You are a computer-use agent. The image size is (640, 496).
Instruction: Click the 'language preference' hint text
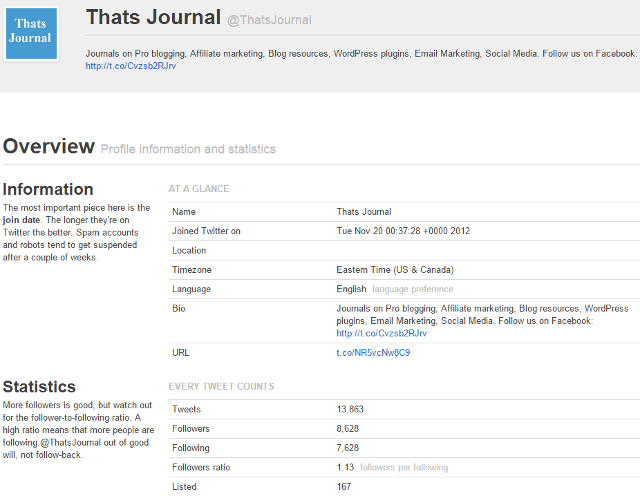[x=410, y=289]
